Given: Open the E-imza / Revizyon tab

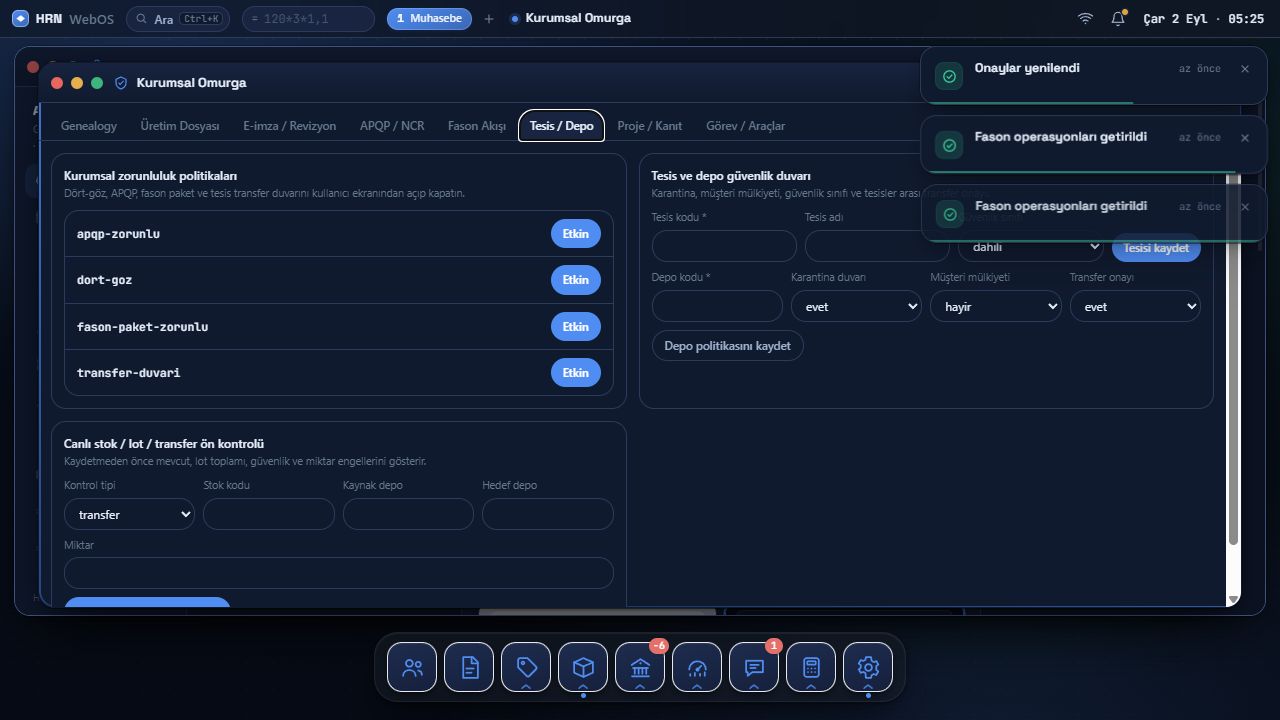Looking at the screenshot, I should click(290, 126).
